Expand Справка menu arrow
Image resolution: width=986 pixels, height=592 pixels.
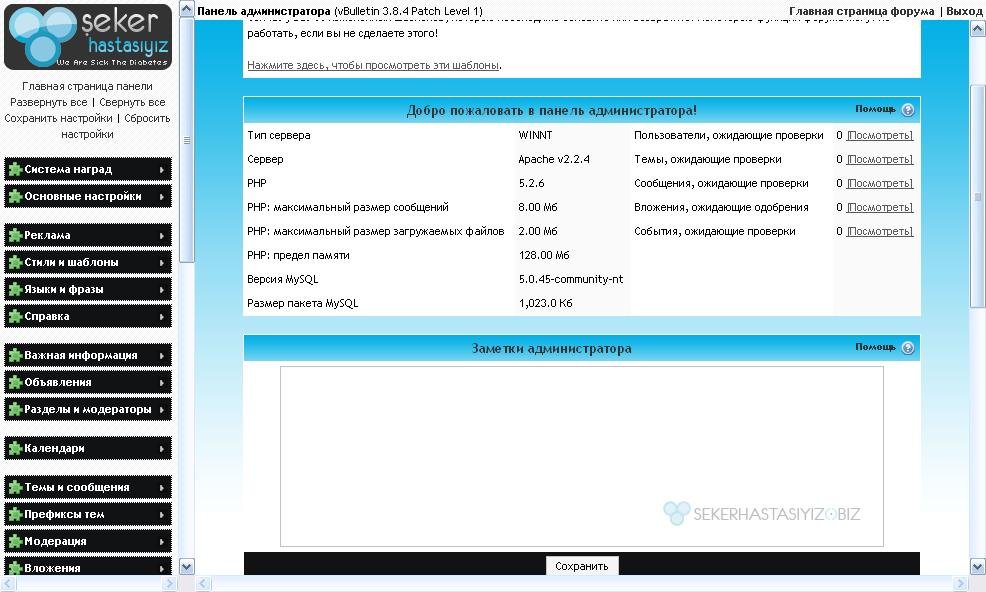162,317
